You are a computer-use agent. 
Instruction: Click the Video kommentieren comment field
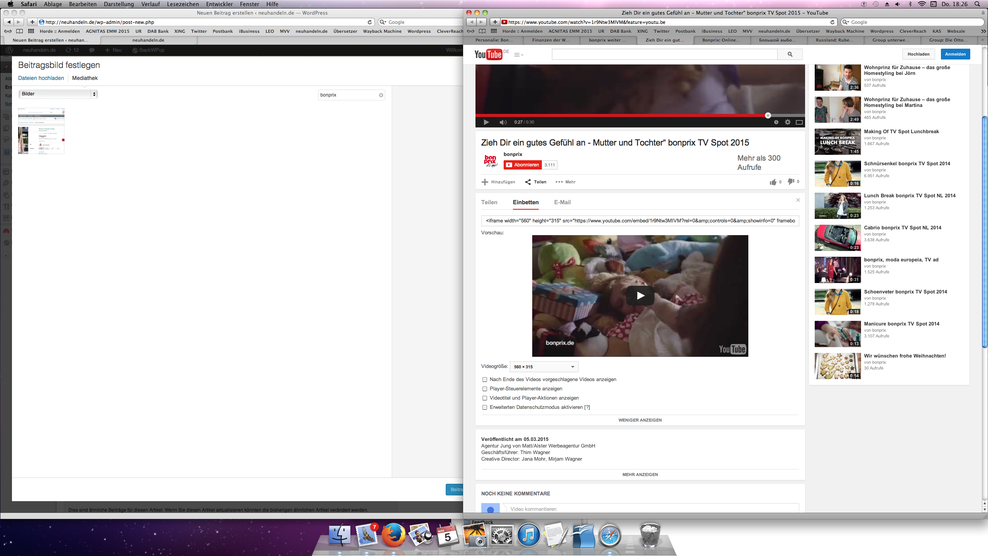click(x=653, y=509)
